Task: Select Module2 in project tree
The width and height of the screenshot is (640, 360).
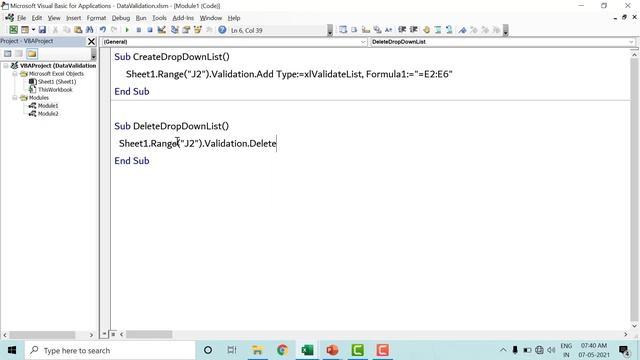Action: tap(48, 114)
